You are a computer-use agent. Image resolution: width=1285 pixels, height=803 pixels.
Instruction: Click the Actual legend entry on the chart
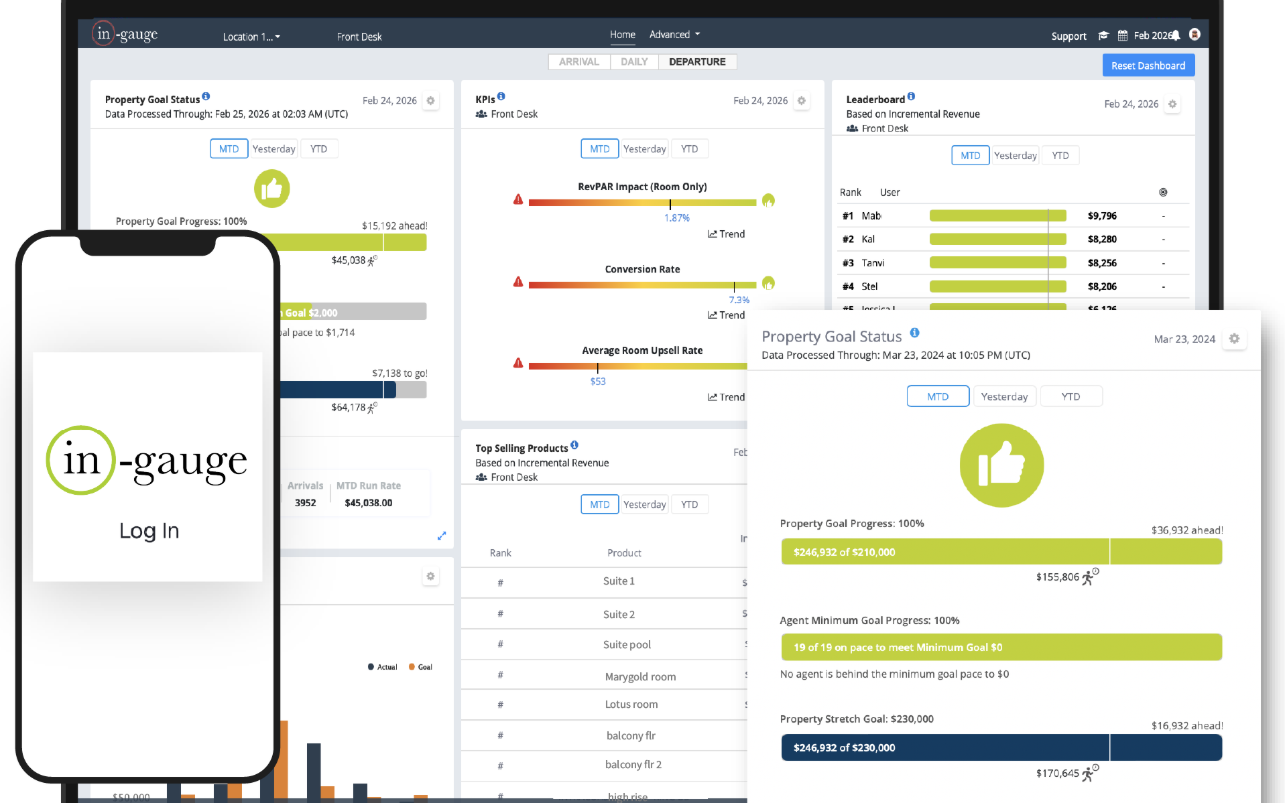click(x=382, y=667)
